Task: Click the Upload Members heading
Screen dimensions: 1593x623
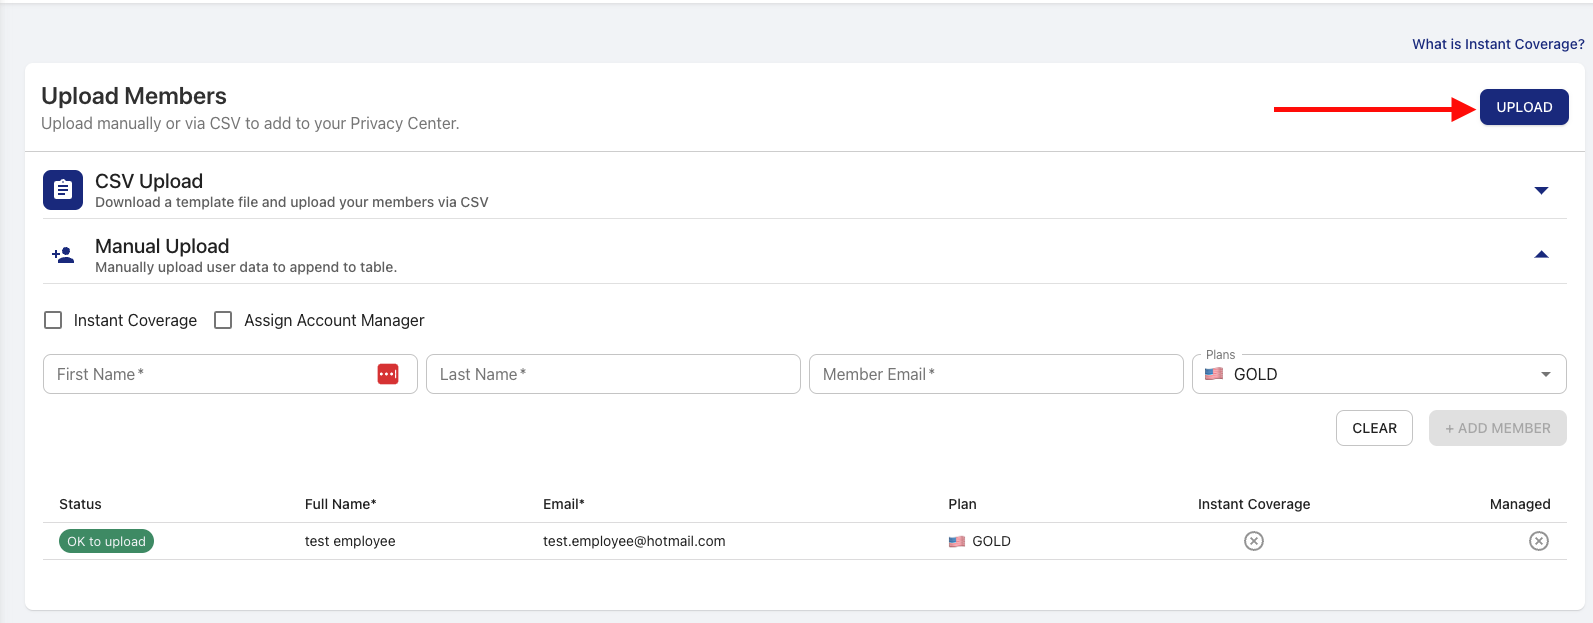Action: pos(134,96)
